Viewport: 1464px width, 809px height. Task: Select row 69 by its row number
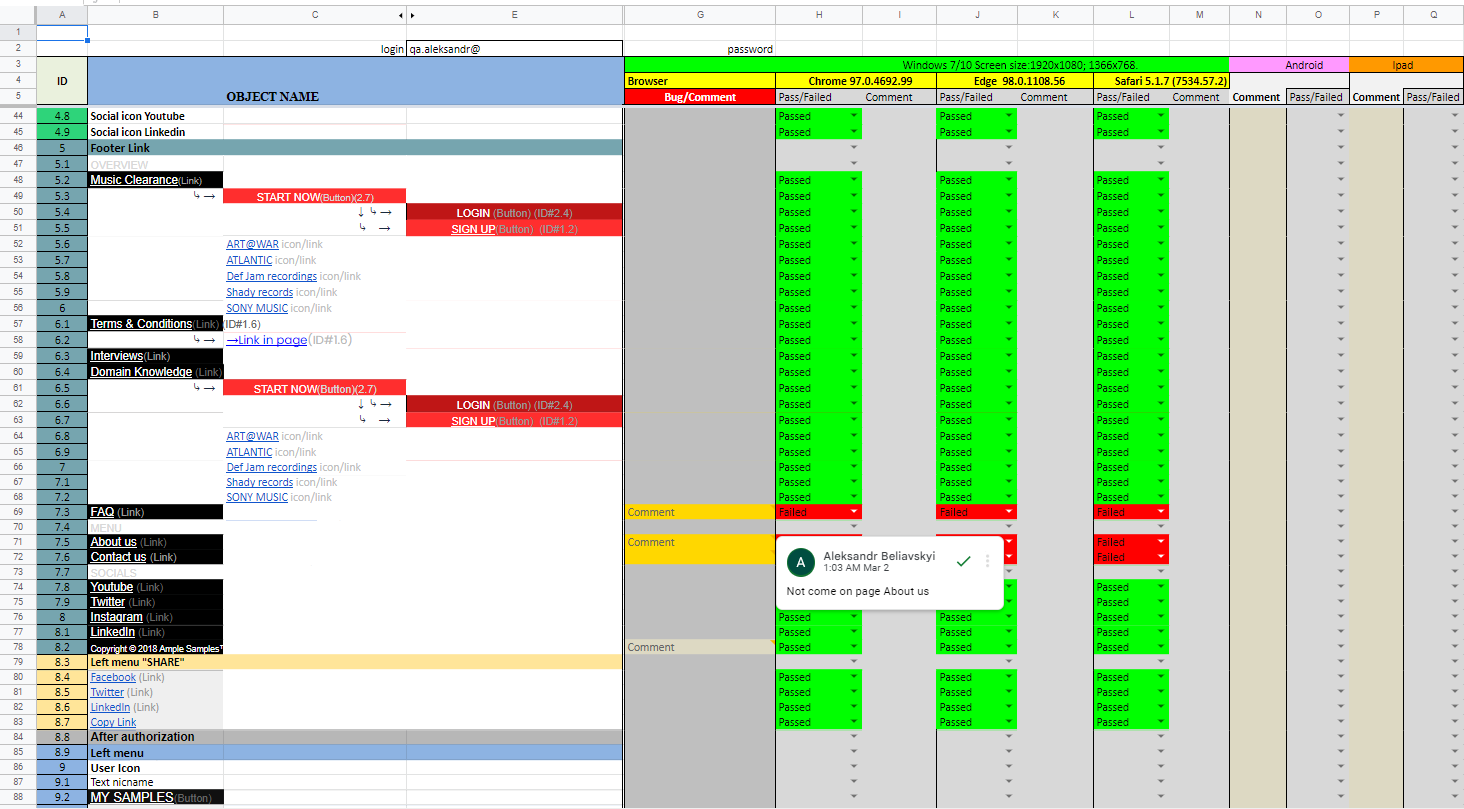pos(18,512)
